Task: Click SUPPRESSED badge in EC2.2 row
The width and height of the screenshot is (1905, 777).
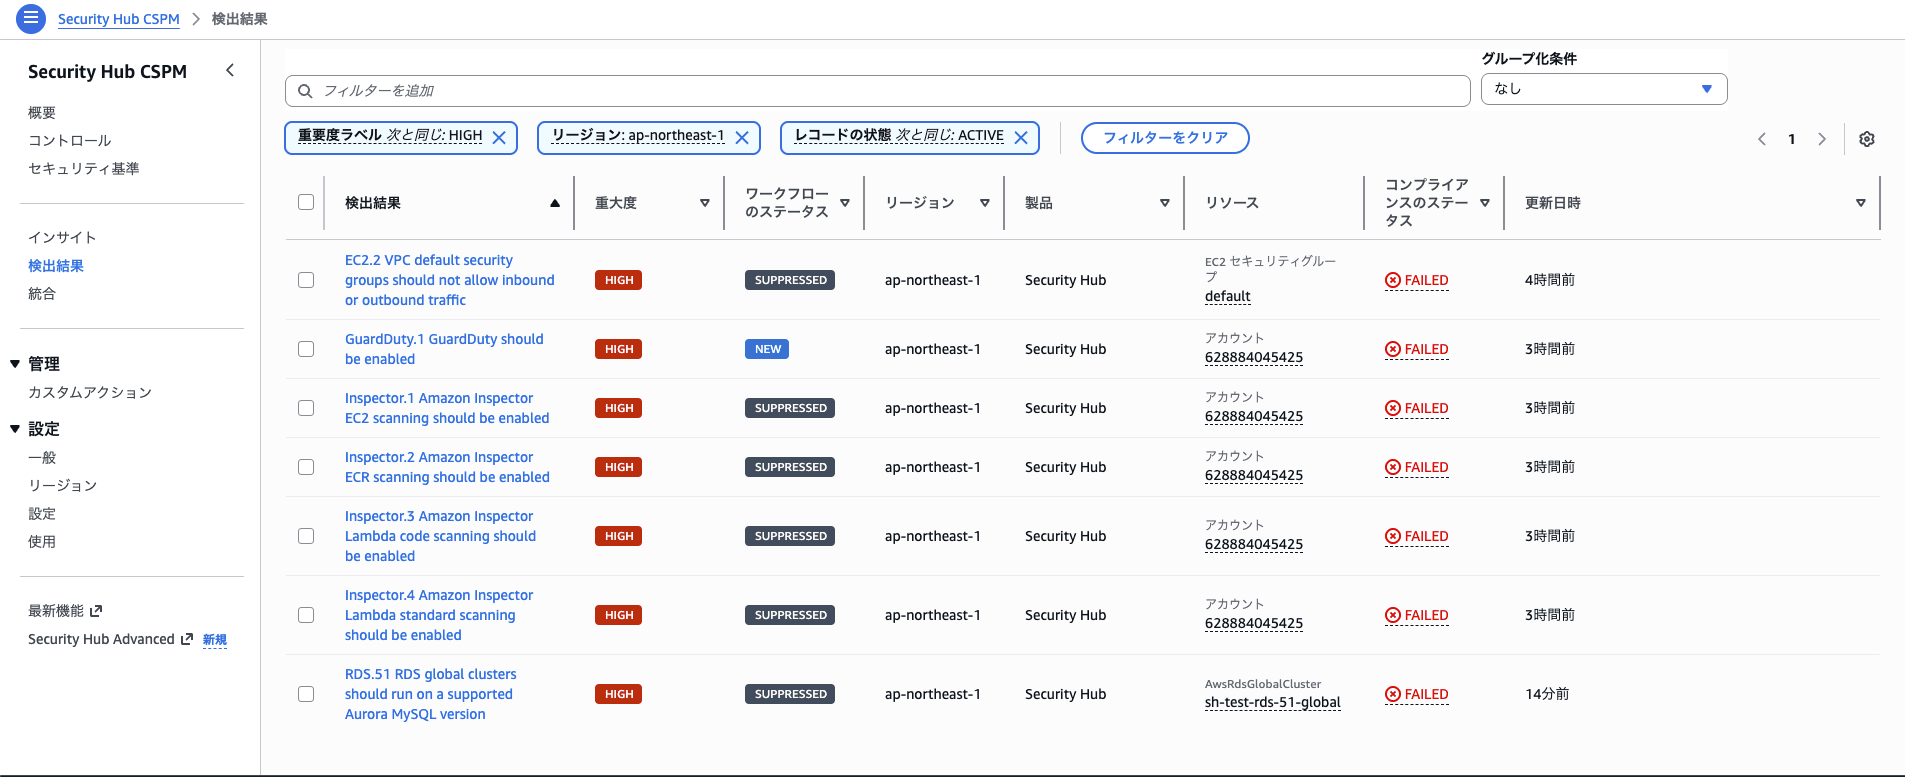Action: point(790,280)
